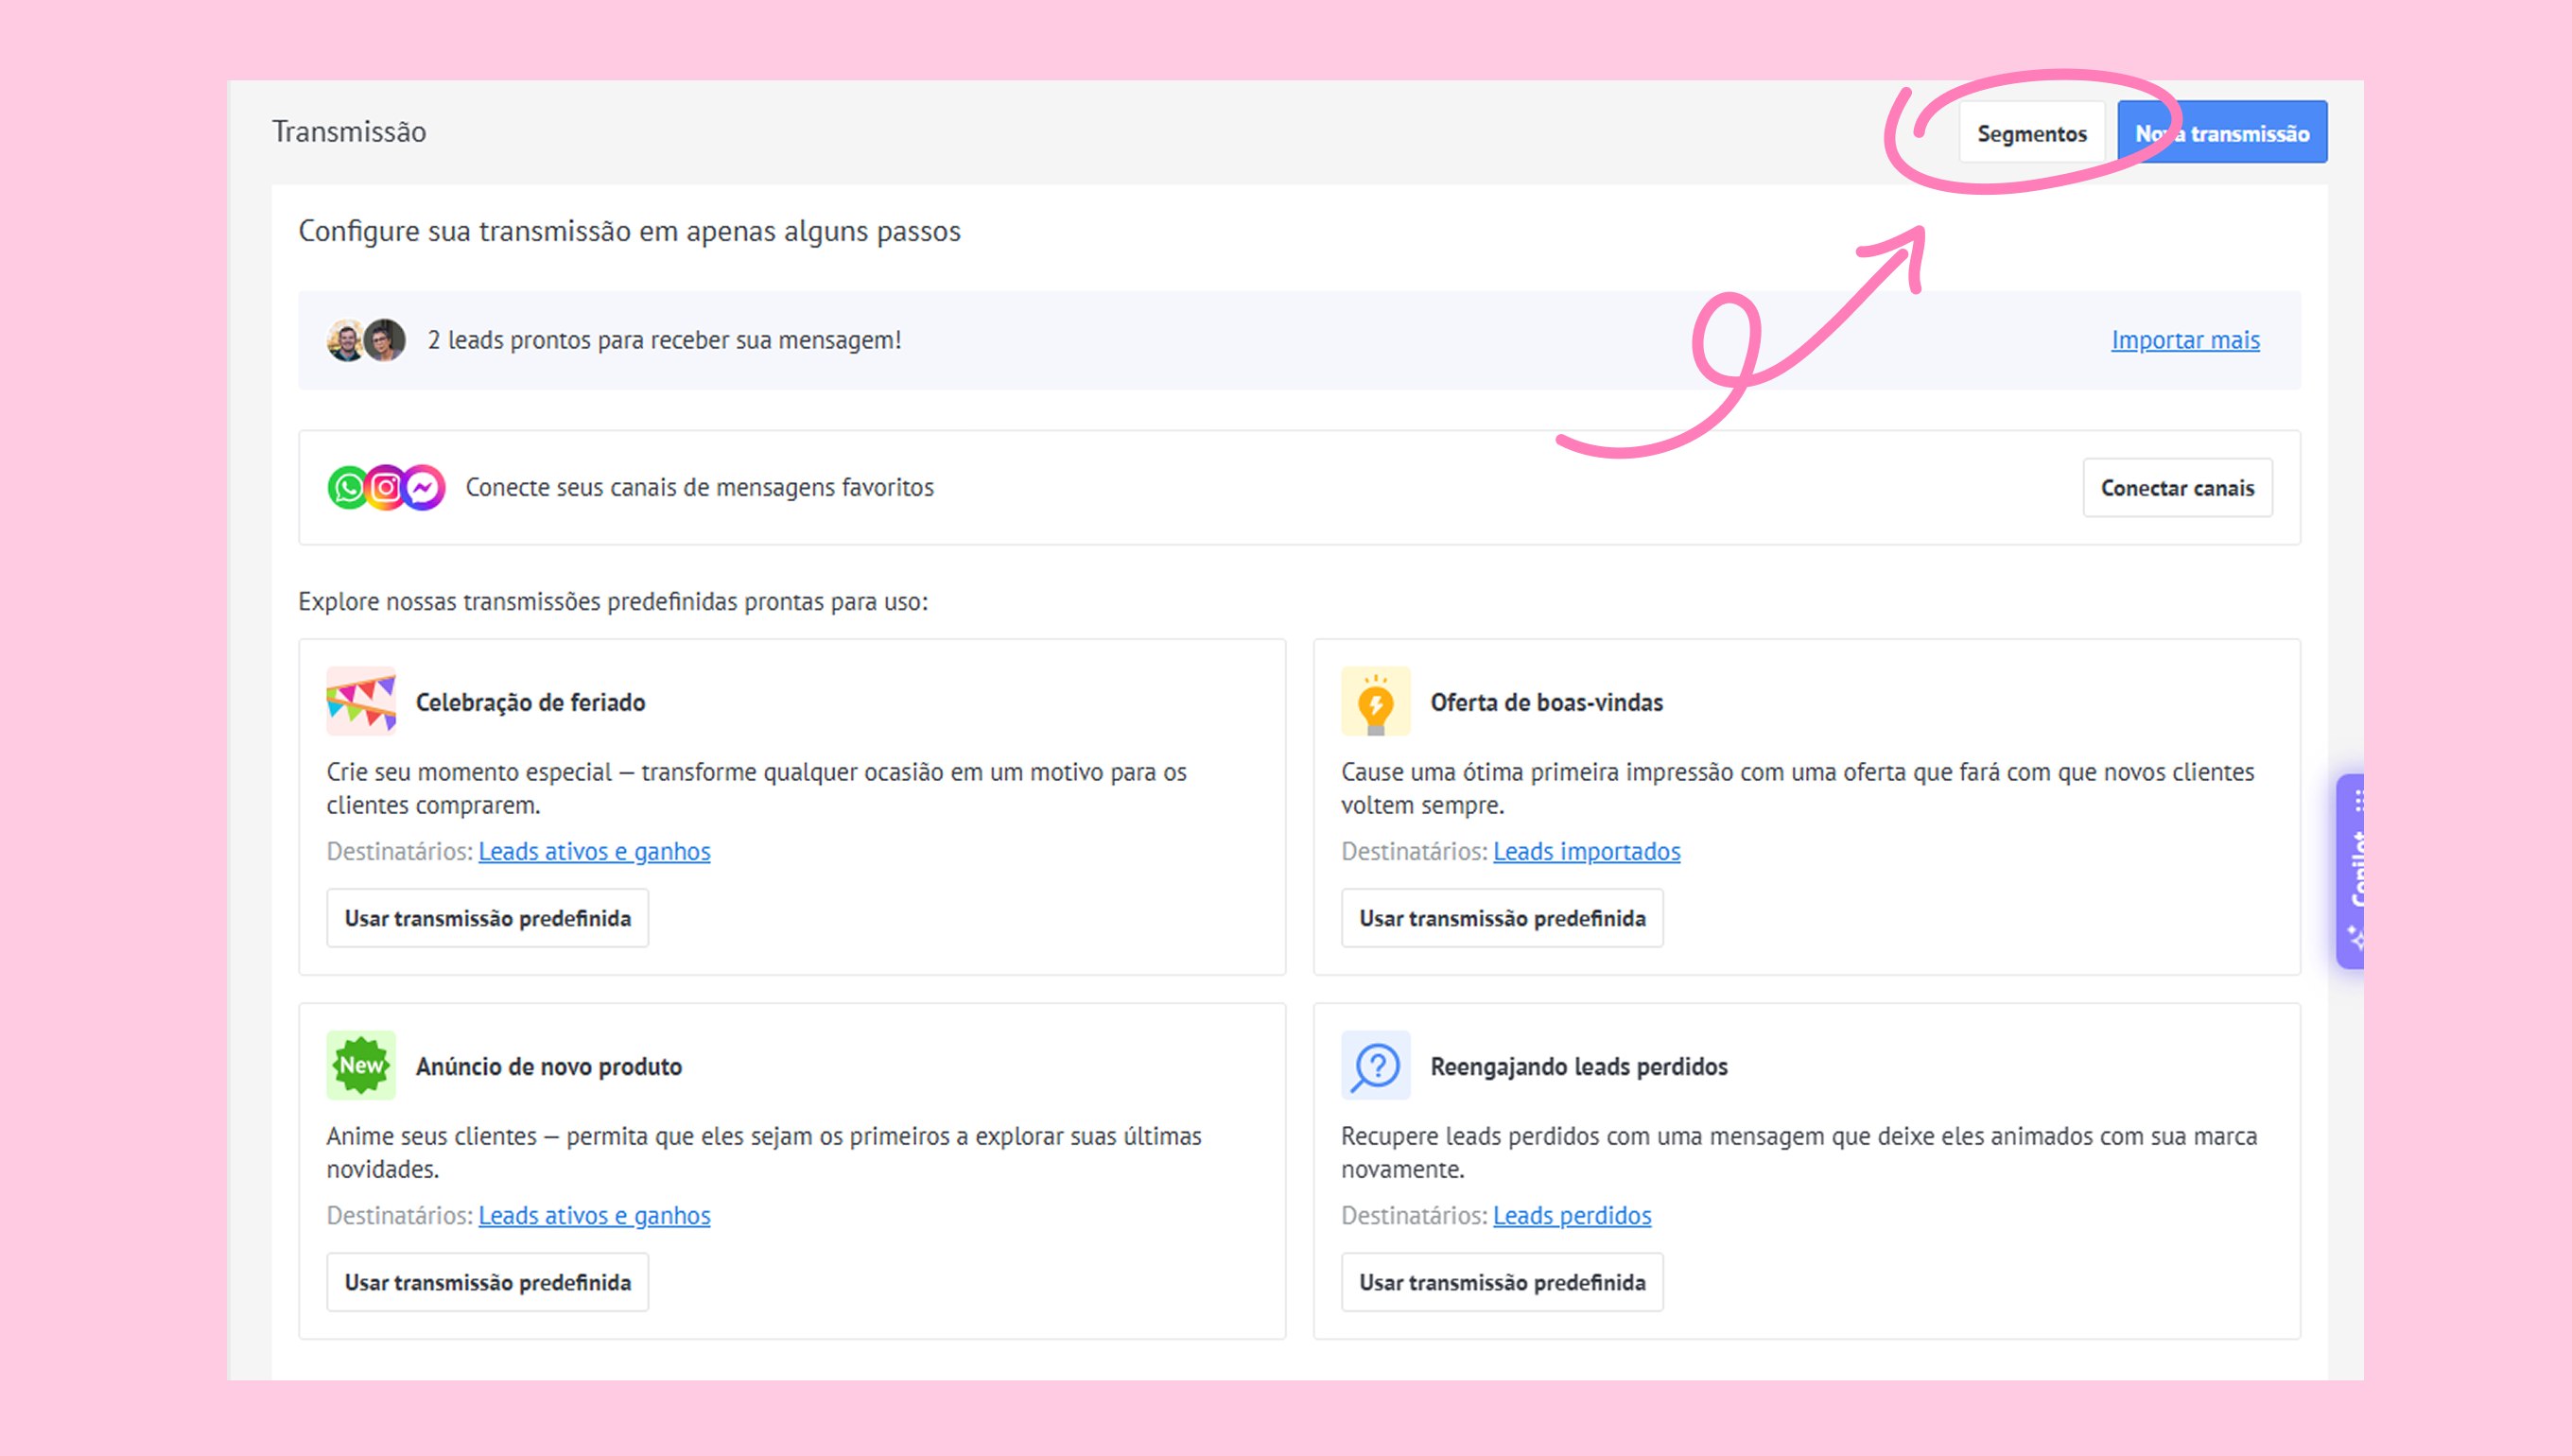Open the Segmentos page
The height and width of the screenshot is (1456, 2572).
pyautogui.click(x=2031, y=133)
